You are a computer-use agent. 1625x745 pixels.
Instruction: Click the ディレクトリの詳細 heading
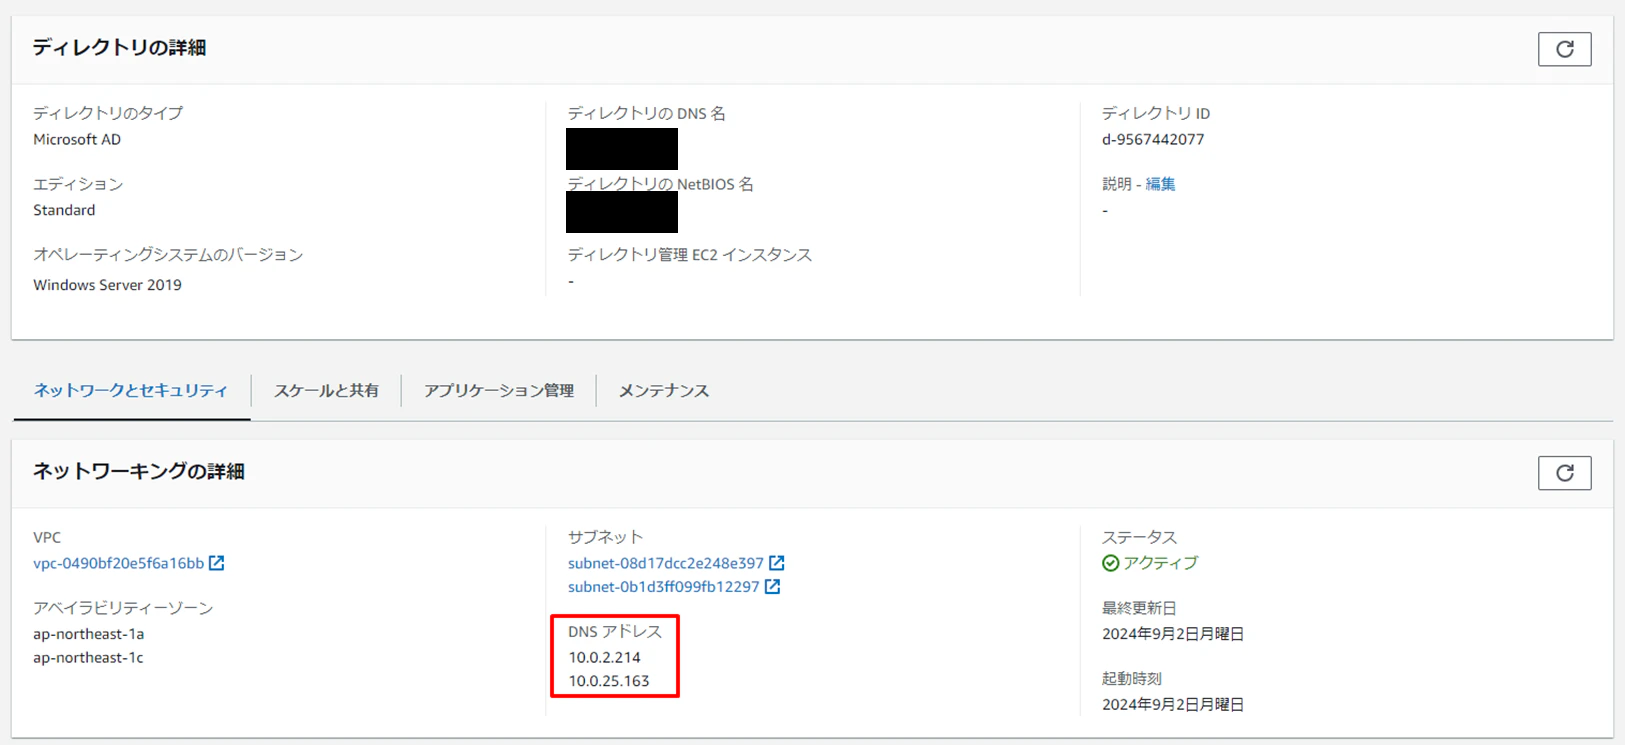click(x=119, y=48)
